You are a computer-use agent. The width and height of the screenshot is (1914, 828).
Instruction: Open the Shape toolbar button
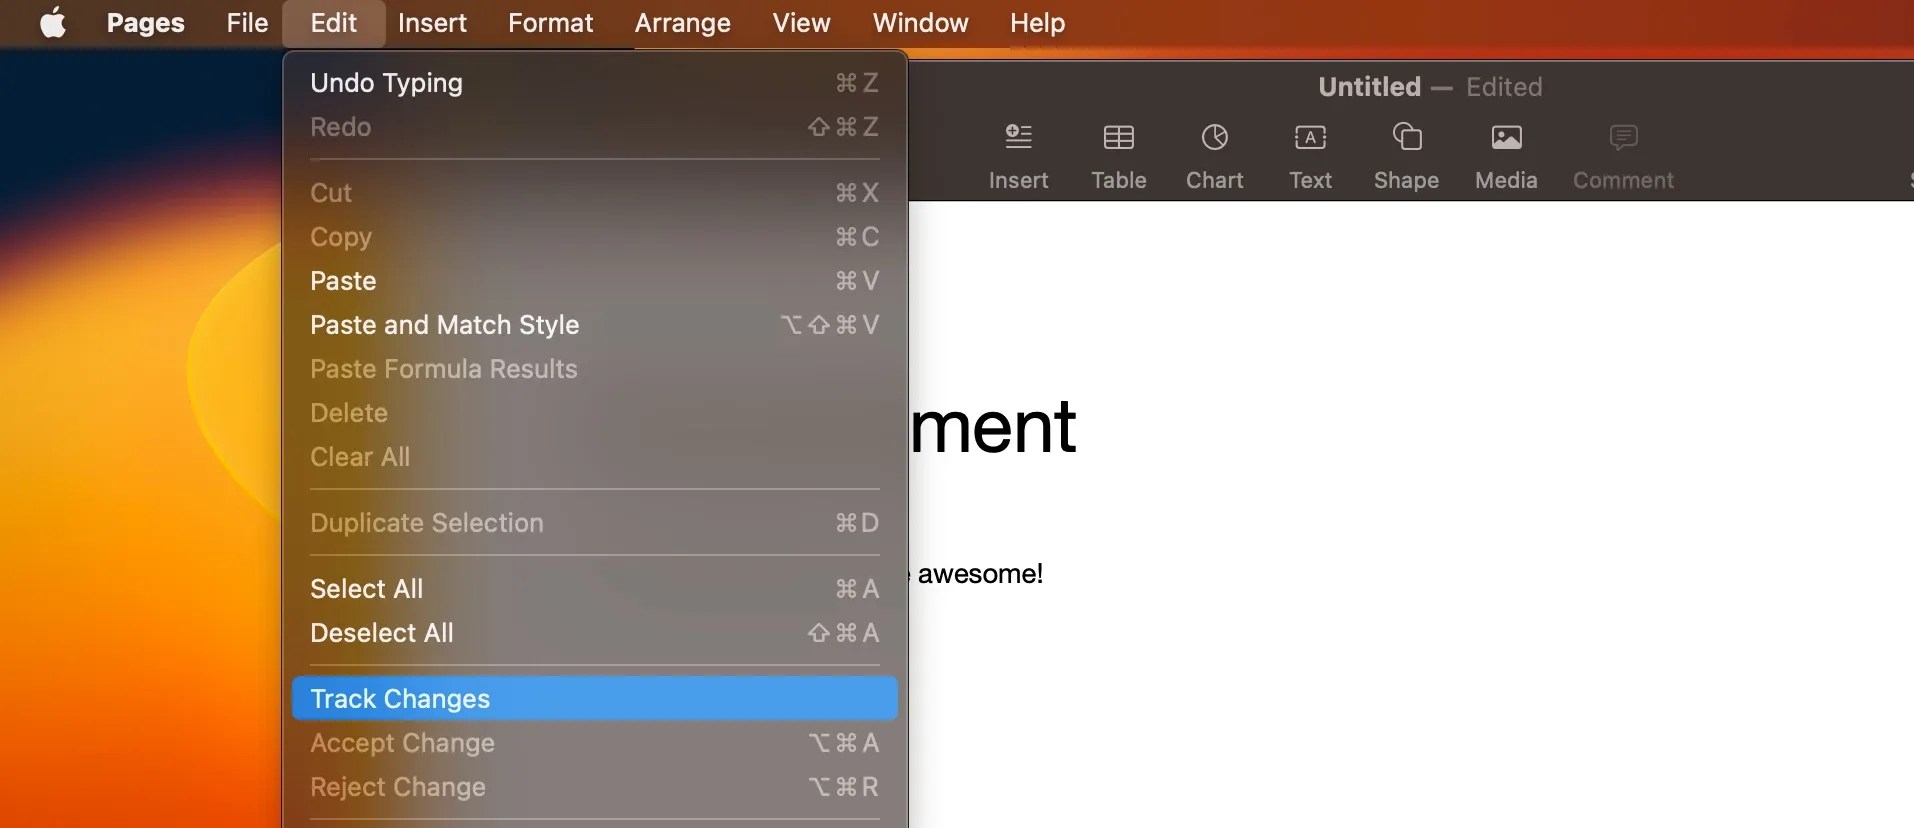click(x=1406, y=157)
